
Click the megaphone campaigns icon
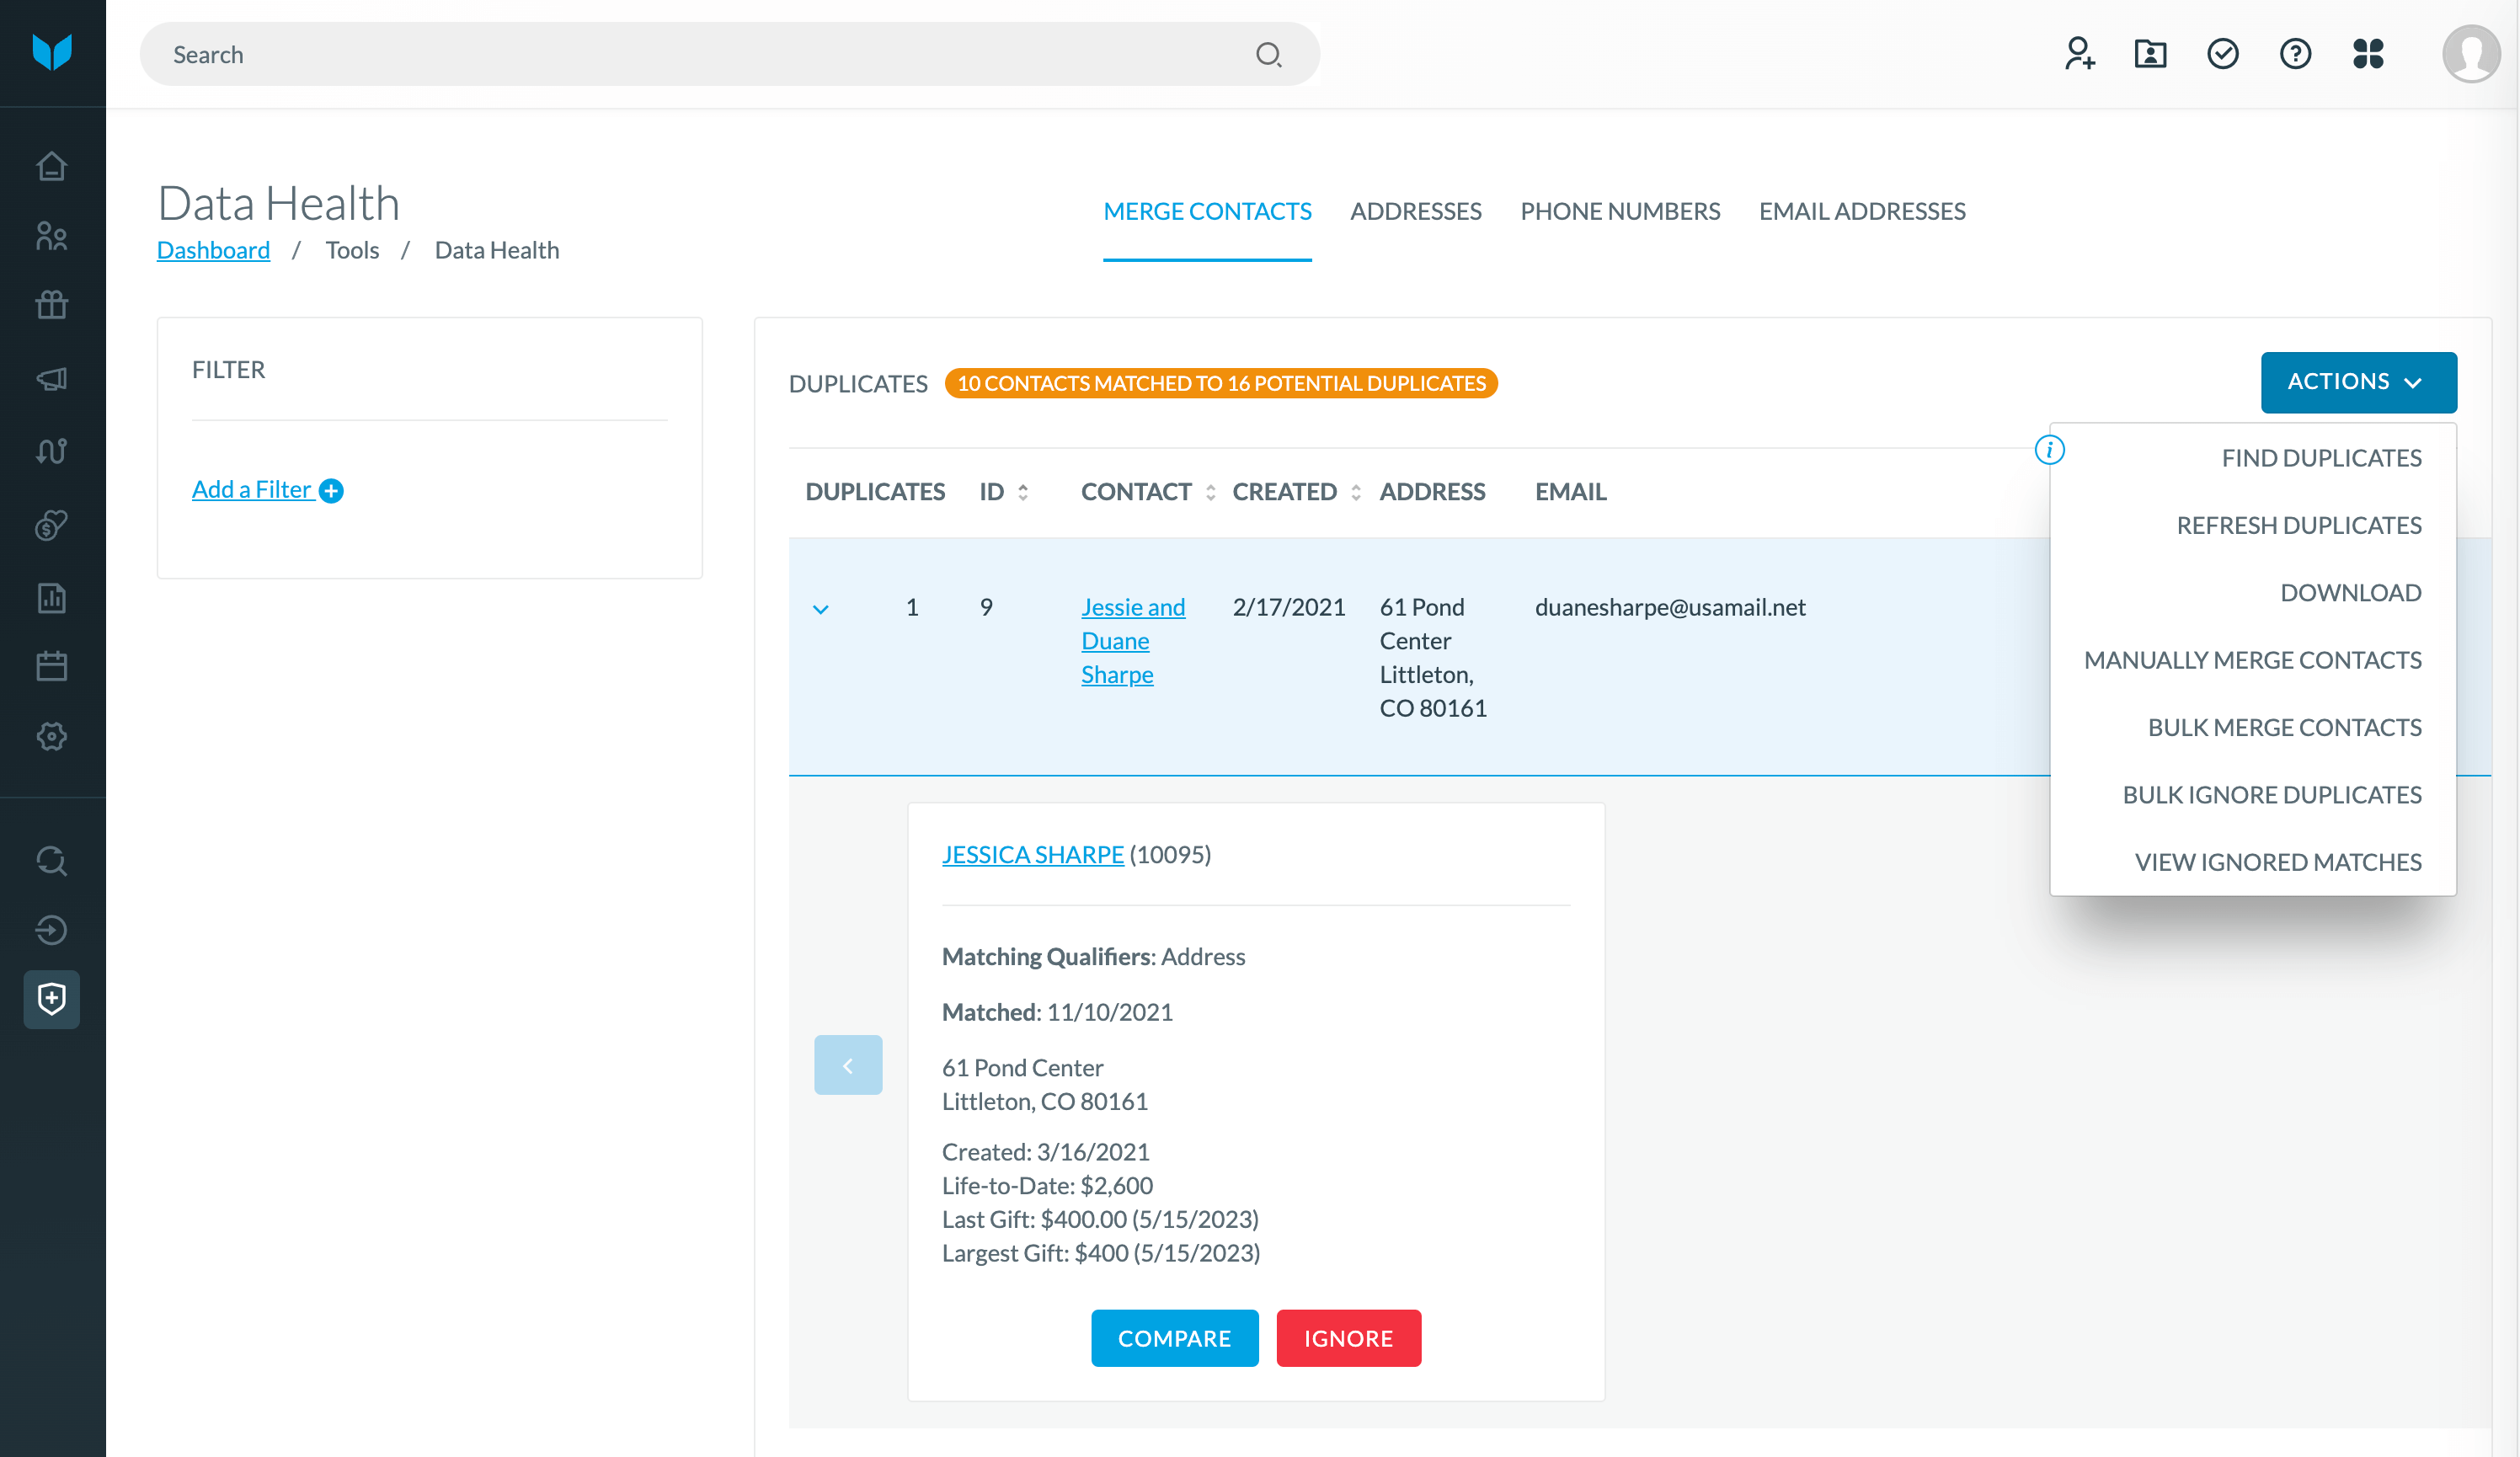51,378
